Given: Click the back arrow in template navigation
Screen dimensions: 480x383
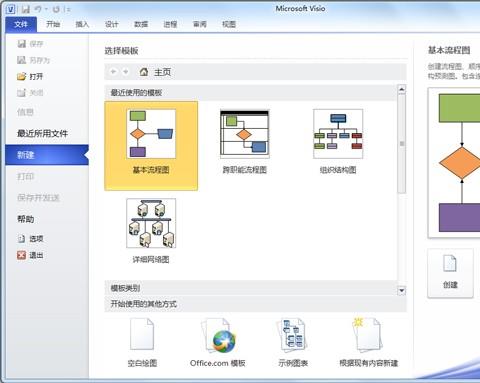Looking at the screenshot, I should [x=113, y=71].
